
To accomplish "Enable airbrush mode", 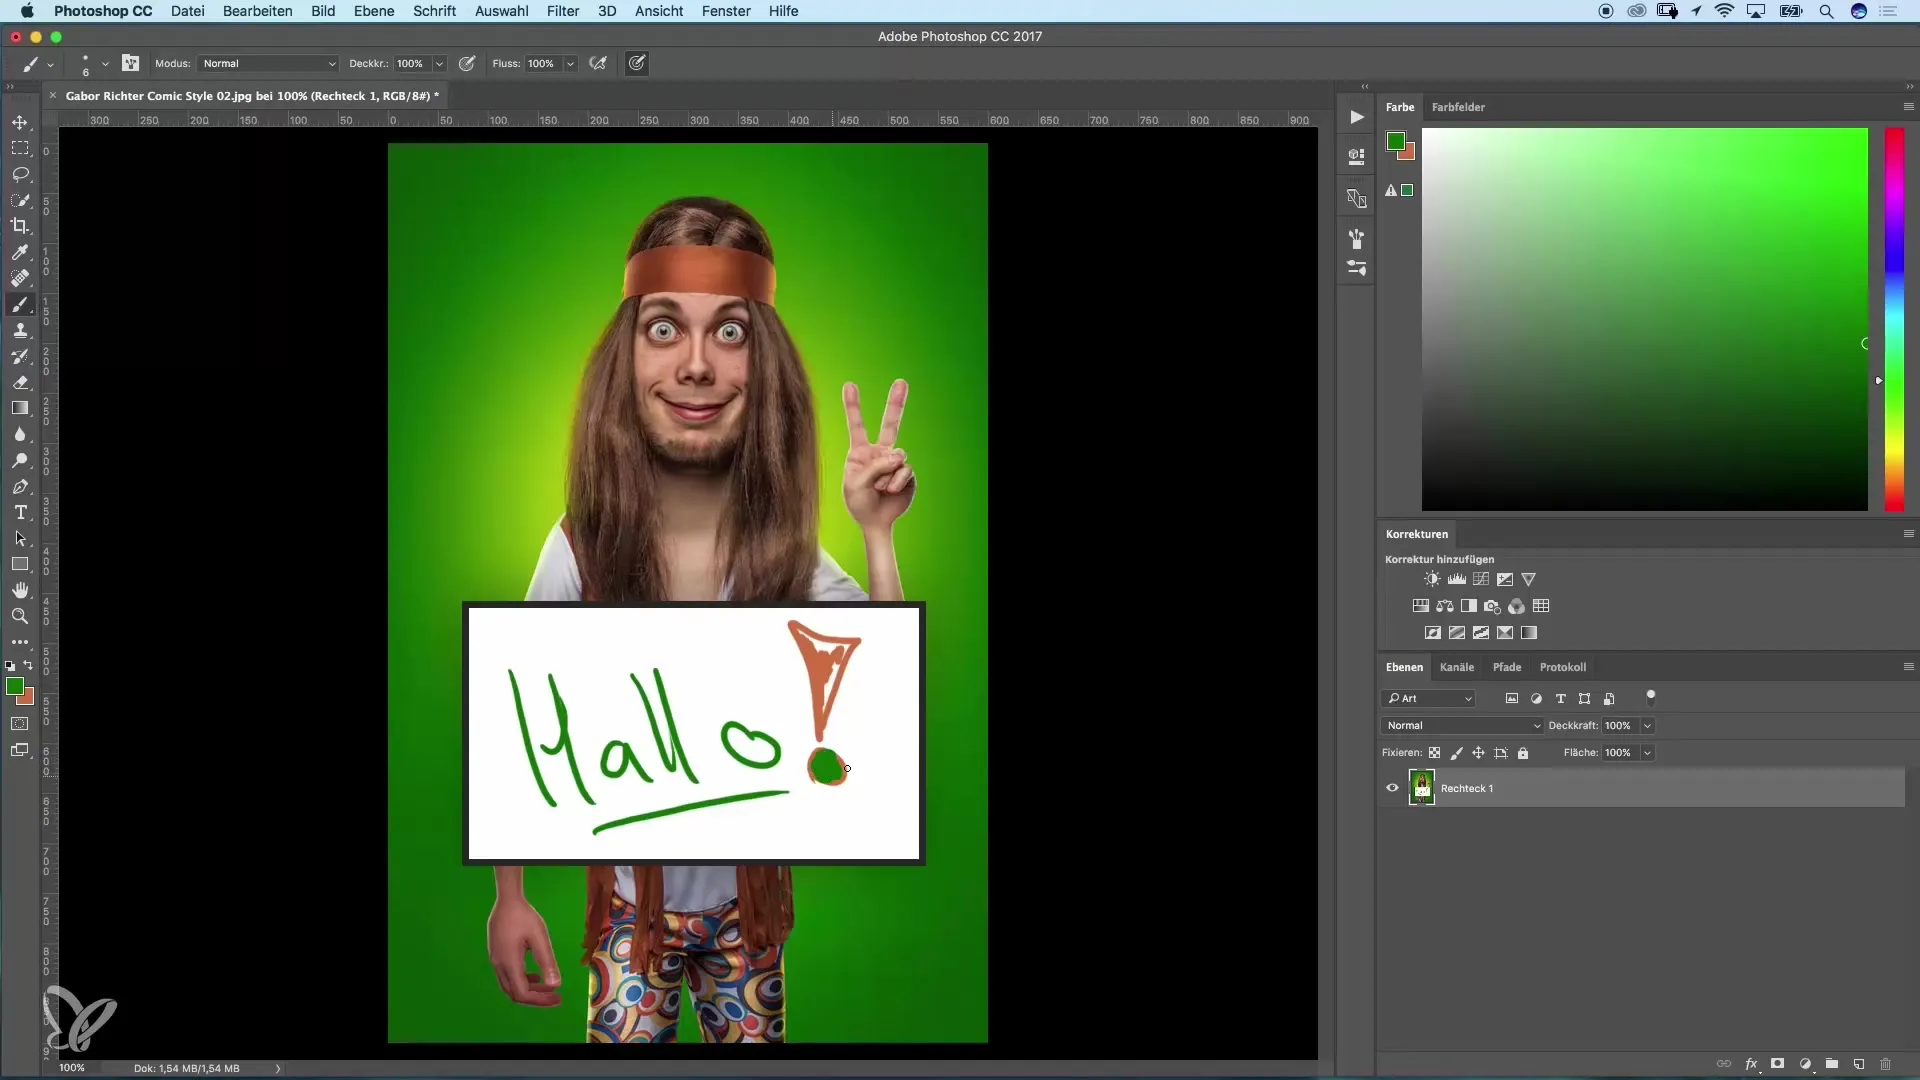I will tap(598, 63).
